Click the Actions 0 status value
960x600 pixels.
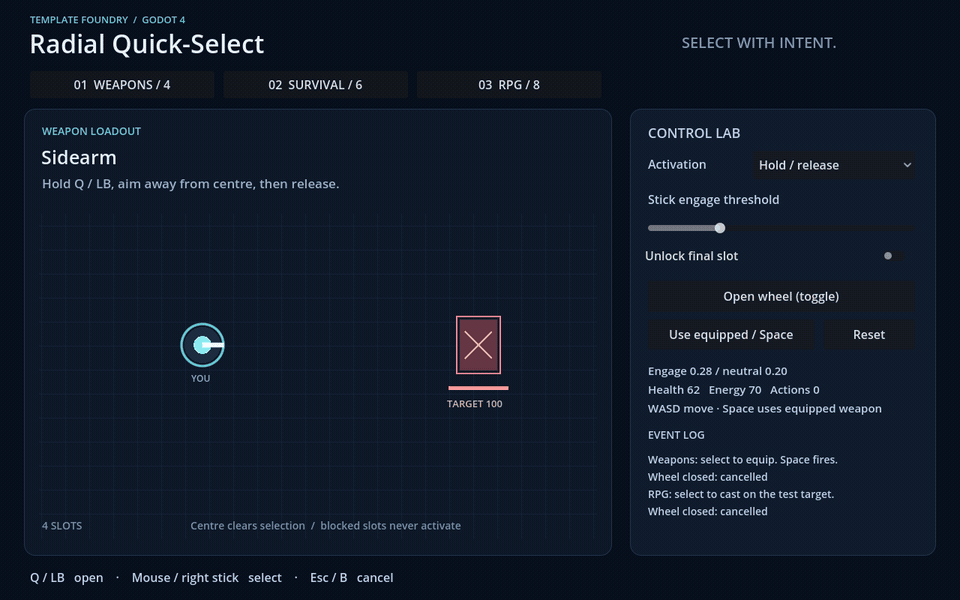click(x=795, y=390)
